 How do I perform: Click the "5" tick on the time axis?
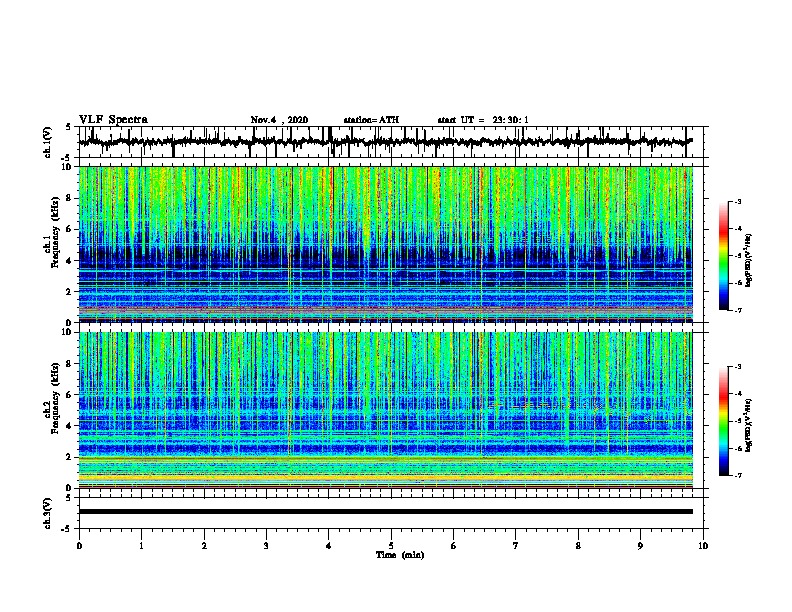[x=391, y=546]
